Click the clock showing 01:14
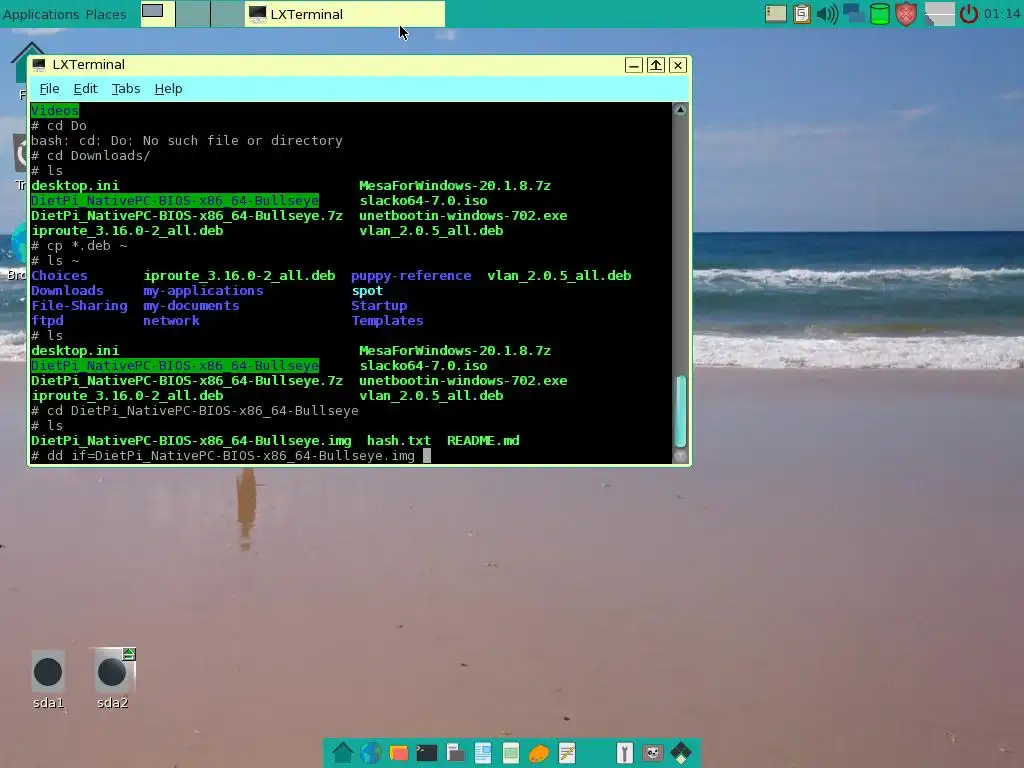1024x768 pixels. pyautogui.click(x=1002, y=14)
